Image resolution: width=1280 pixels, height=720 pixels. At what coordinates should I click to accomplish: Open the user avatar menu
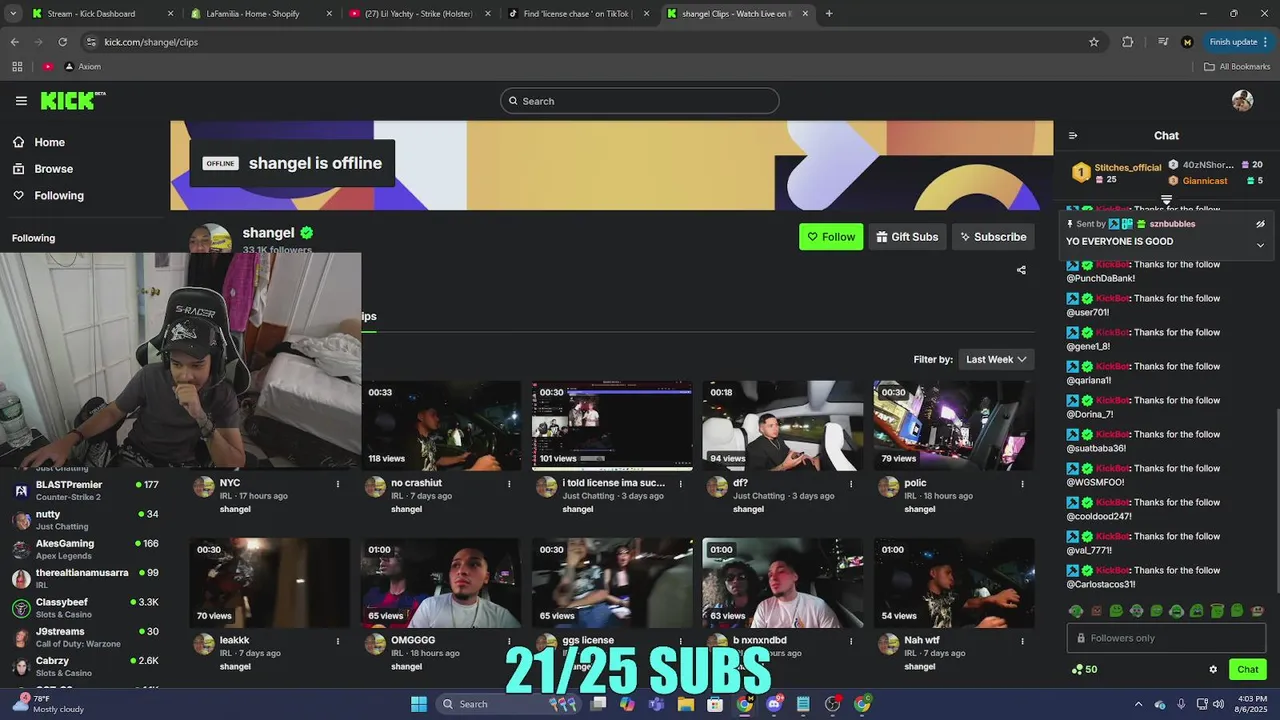pyautogui.click(x=1242, y=101)
